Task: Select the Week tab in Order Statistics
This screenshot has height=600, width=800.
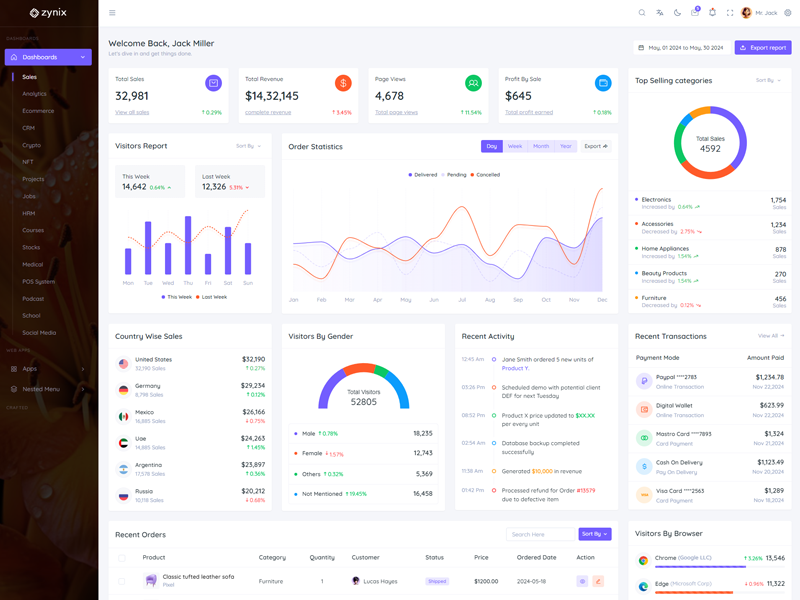Action: (x=515, y=146)
